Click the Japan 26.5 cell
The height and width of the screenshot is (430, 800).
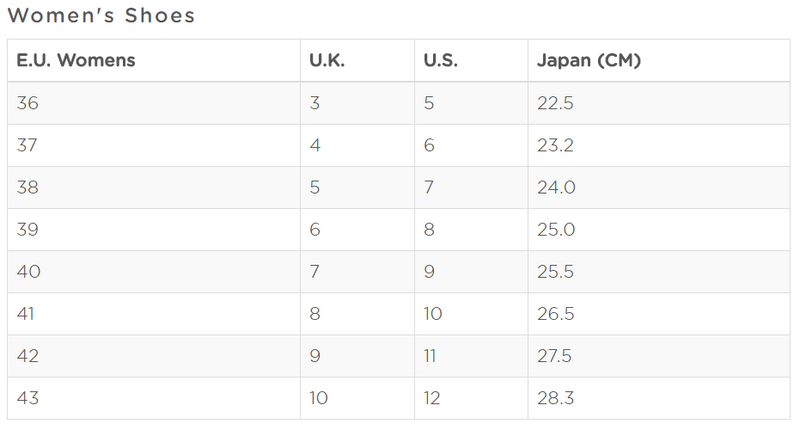click(659, 314)
